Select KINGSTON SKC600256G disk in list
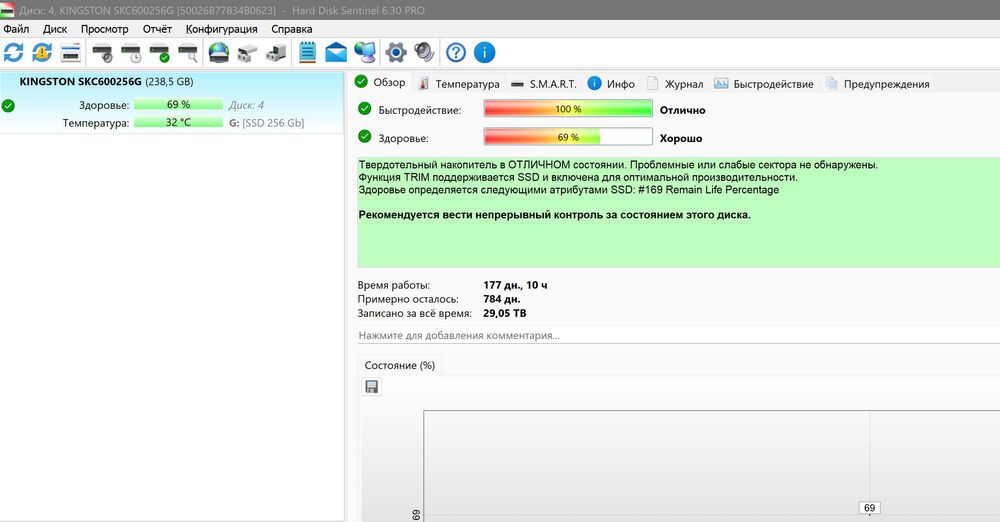1000x522 pixels. click(x=172, y=102)
